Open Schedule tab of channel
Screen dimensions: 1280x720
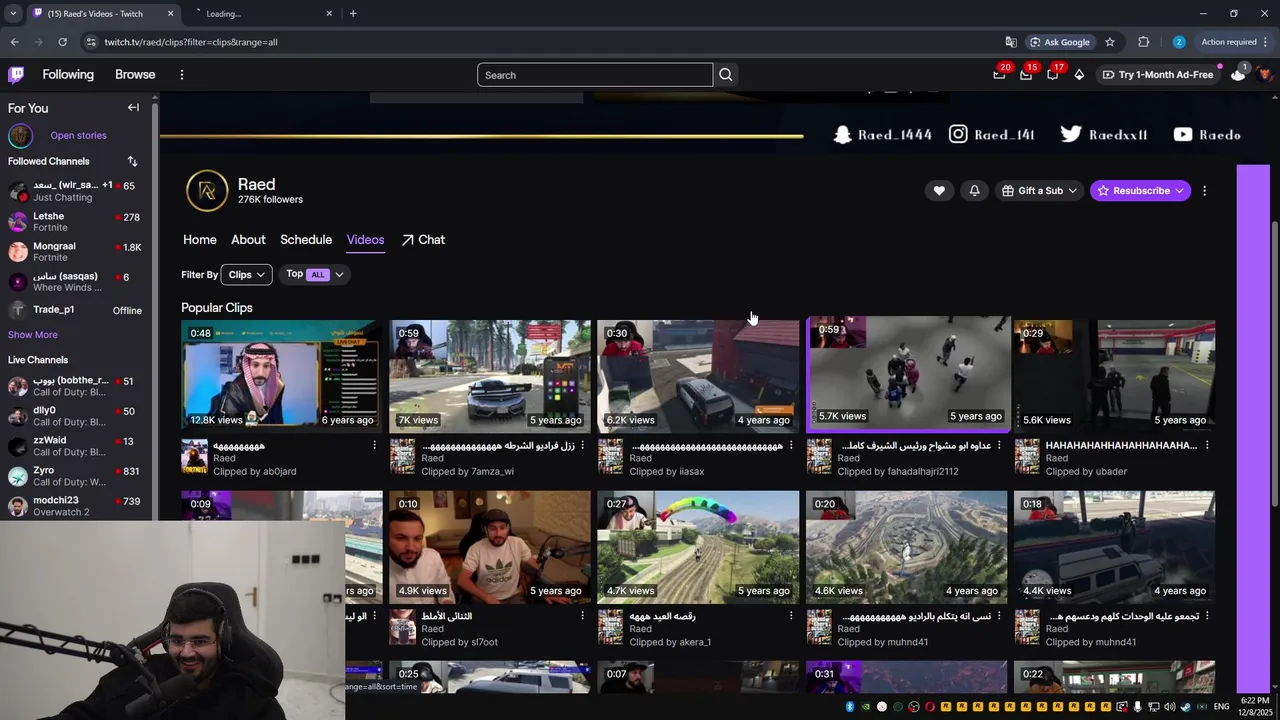pos(306,240)
